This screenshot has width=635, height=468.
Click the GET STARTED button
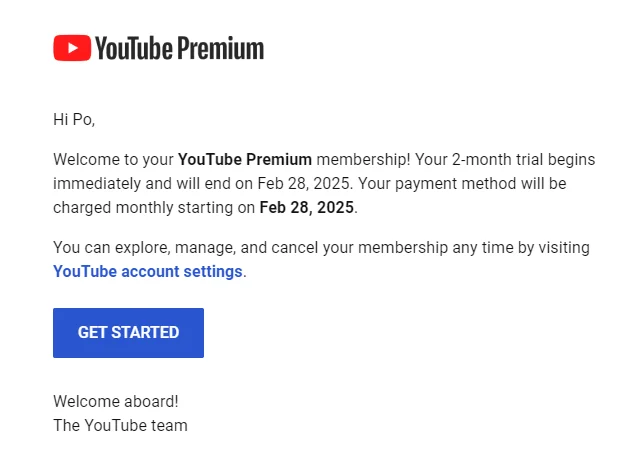click(128, 333)
